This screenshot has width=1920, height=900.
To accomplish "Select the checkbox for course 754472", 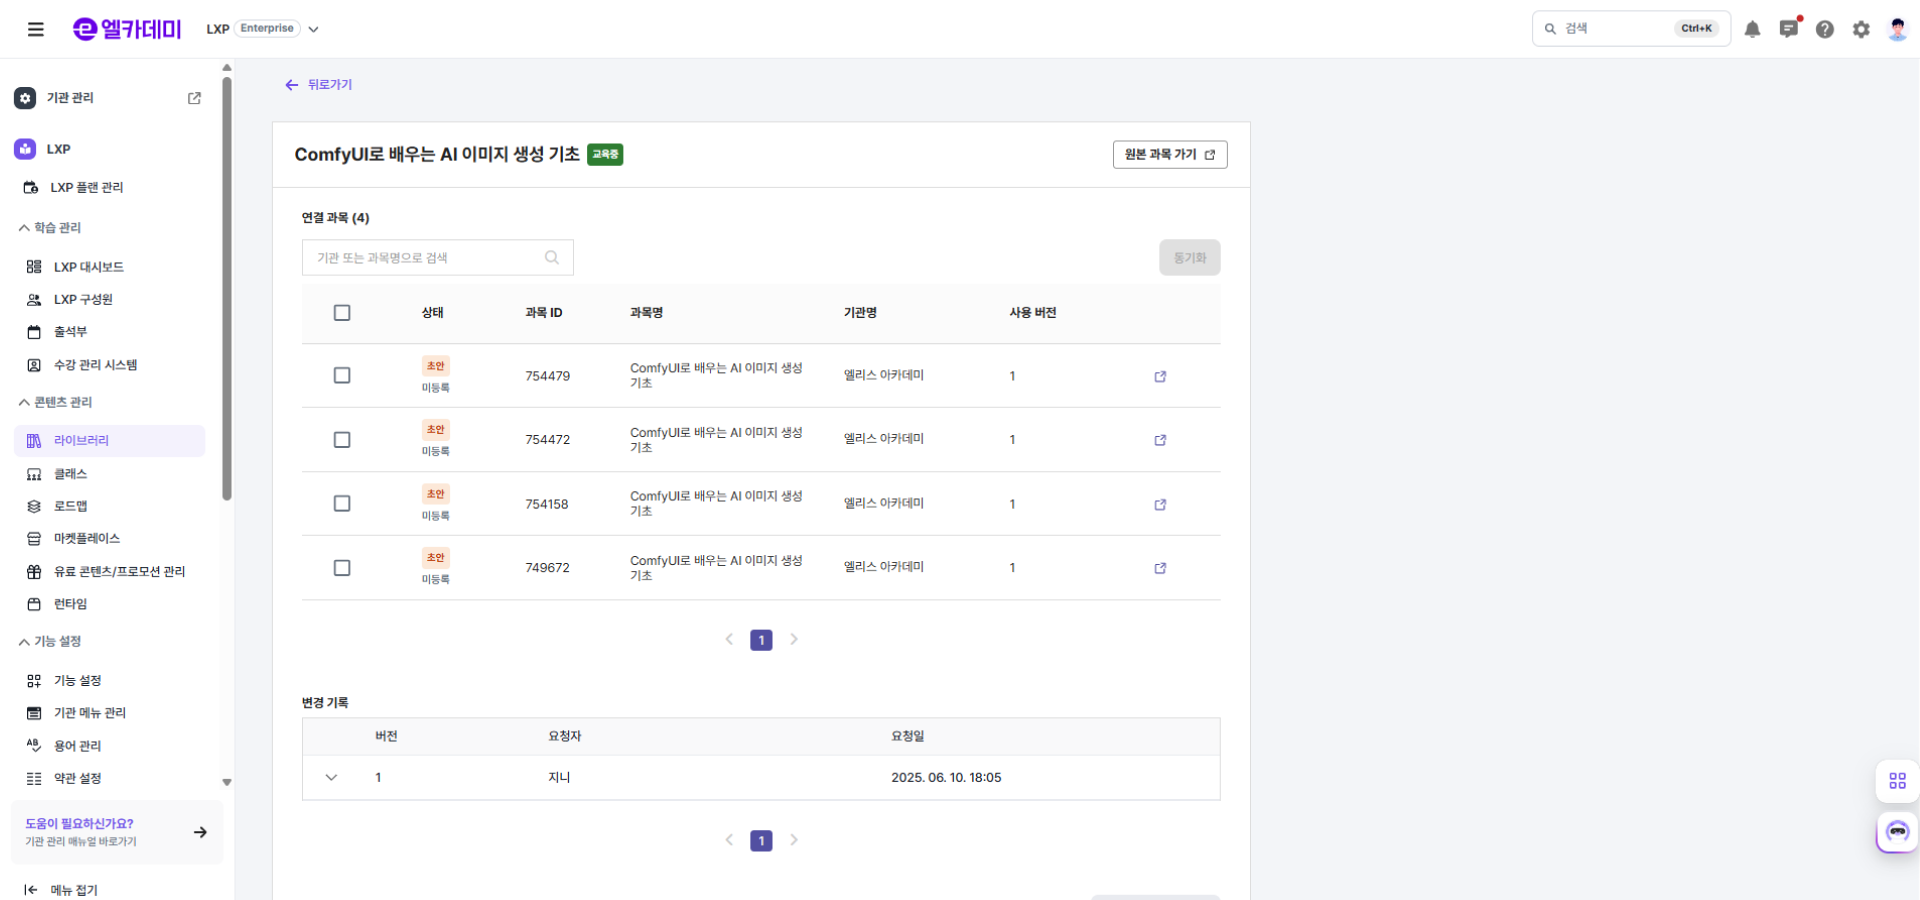I will tap(342, 440).
